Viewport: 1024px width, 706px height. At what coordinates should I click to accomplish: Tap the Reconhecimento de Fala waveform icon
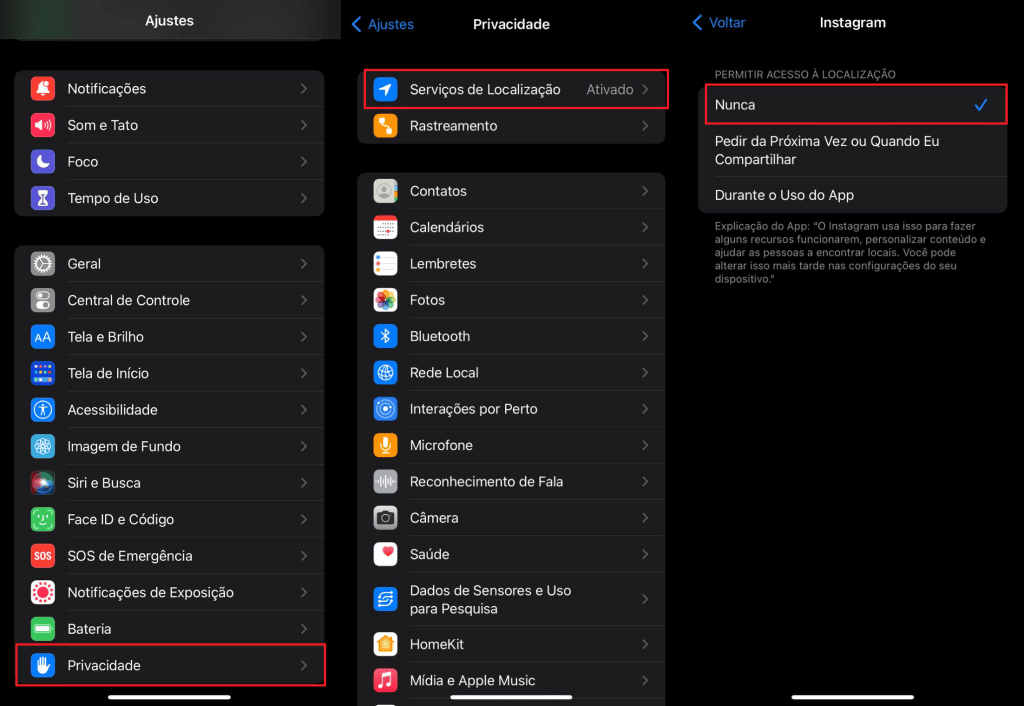pyautogui.click(x=385, y=482)
